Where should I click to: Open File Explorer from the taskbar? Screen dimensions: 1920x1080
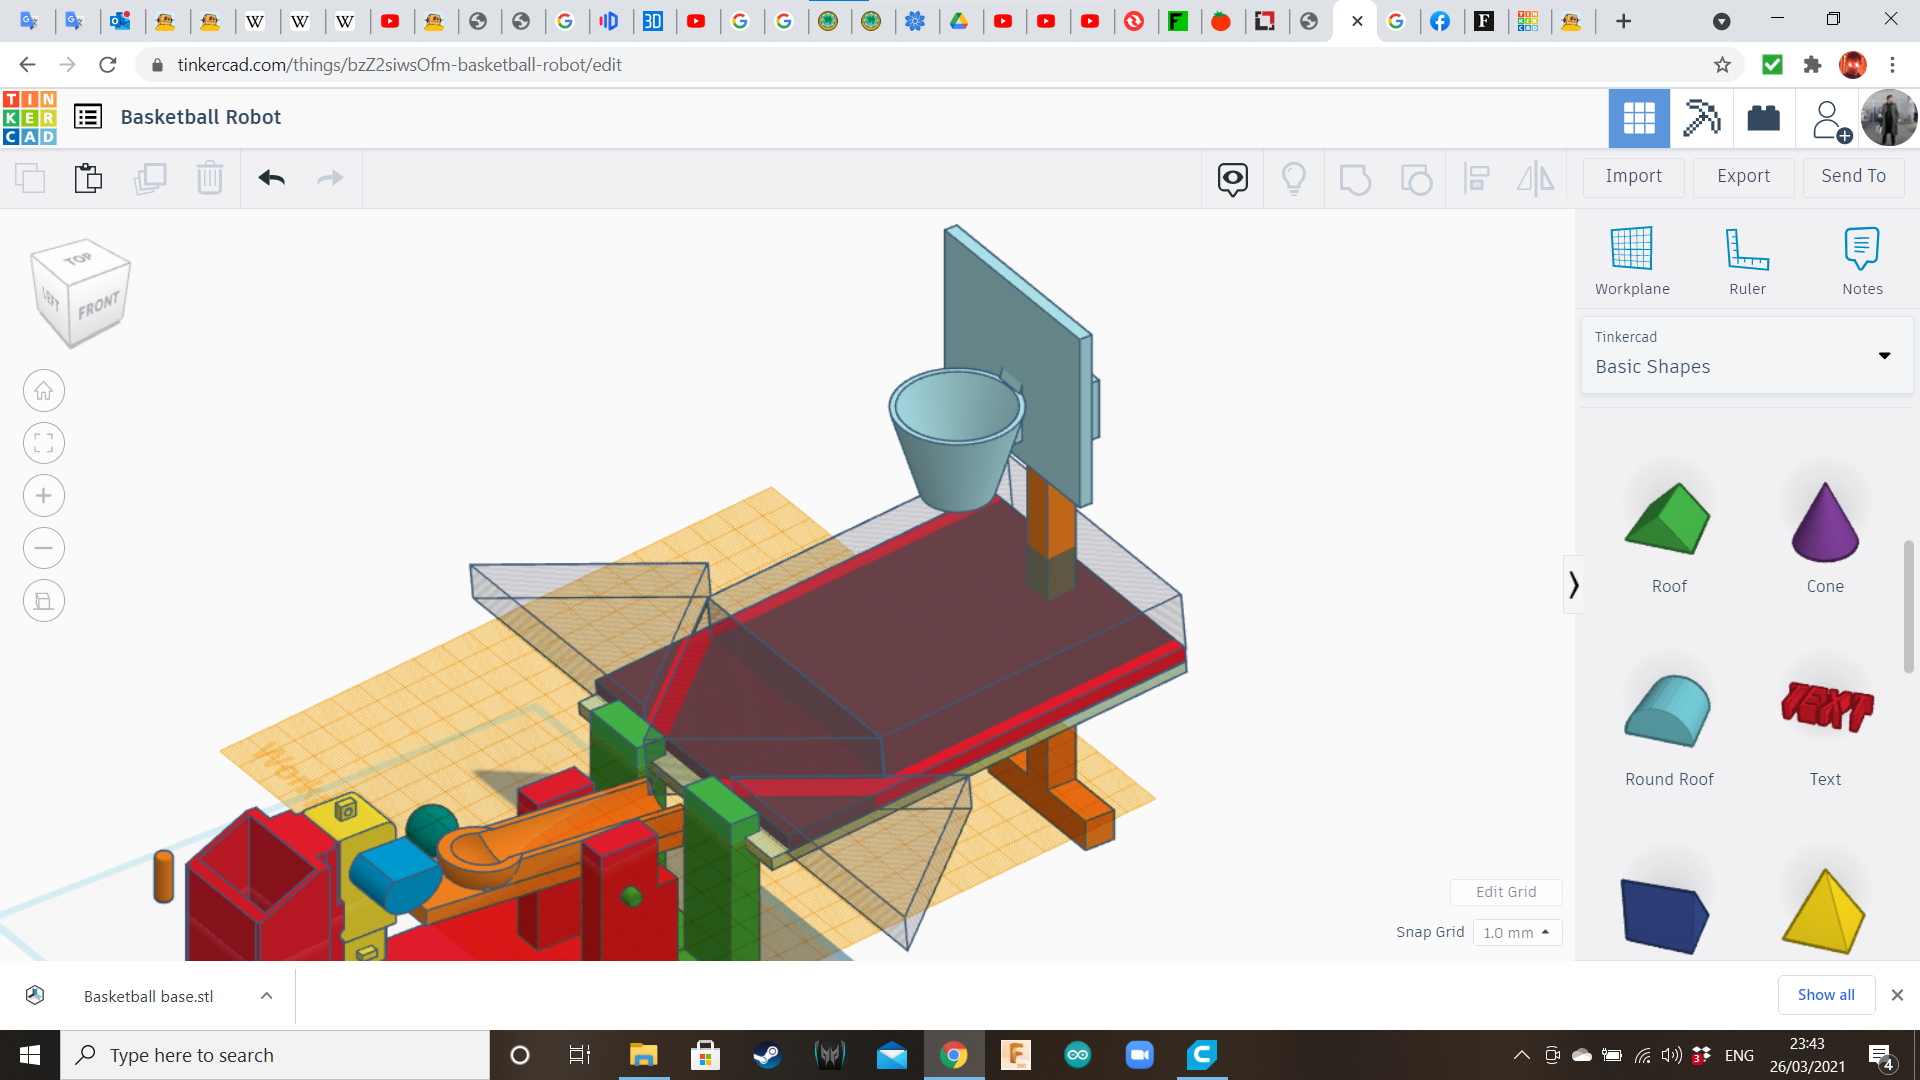(x=643, y=1055)
